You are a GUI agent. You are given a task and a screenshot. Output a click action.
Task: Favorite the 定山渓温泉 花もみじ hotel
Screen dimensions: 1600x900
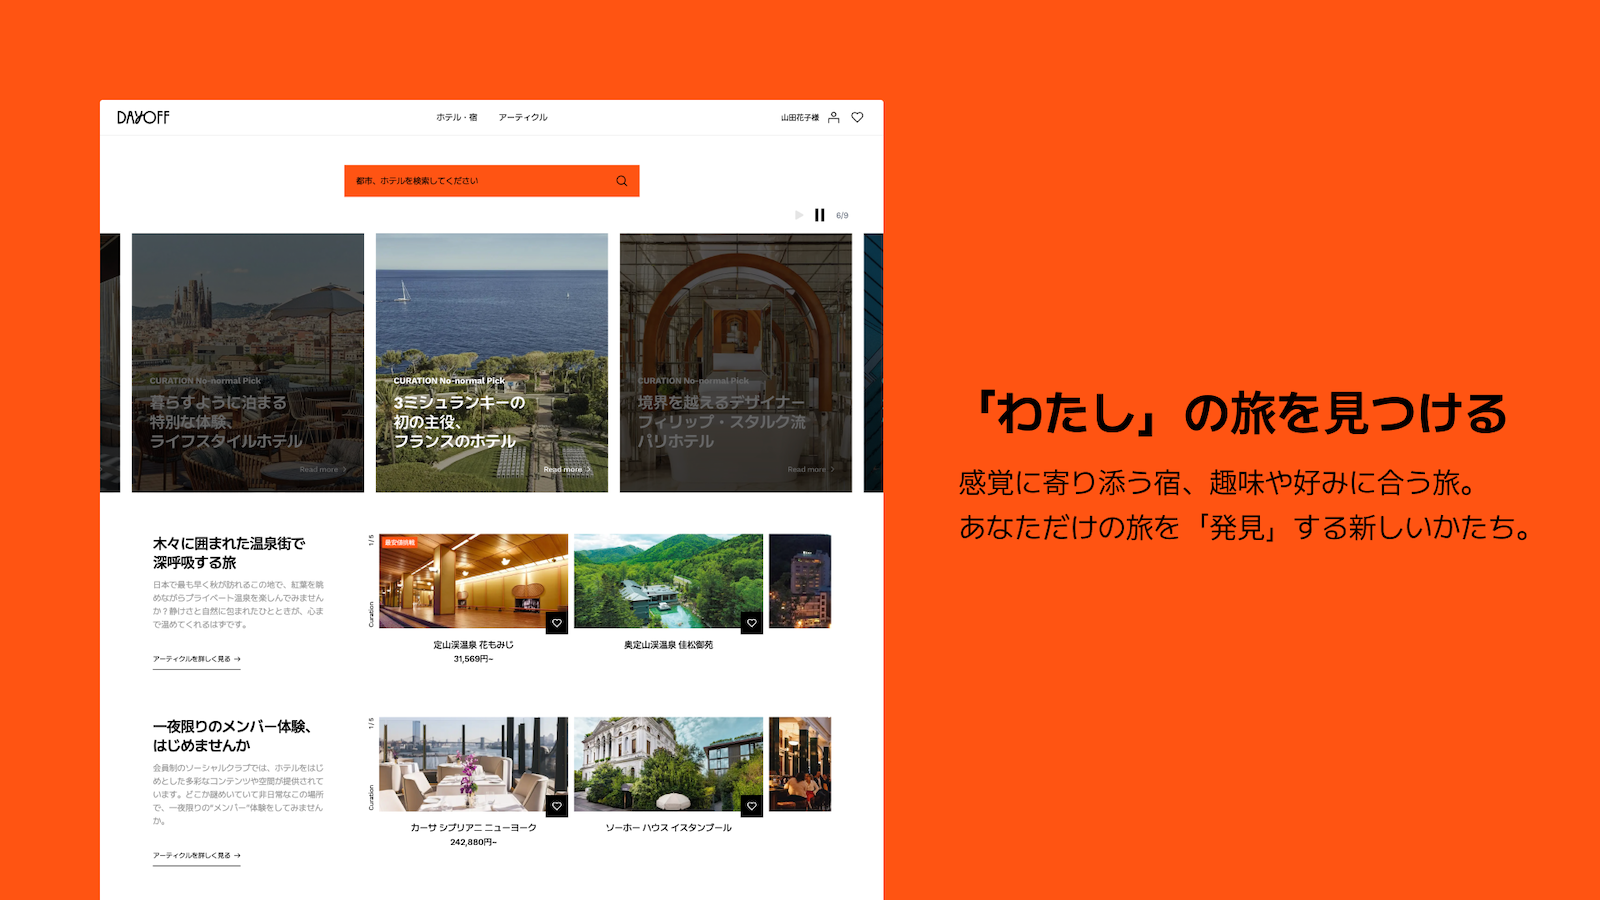557,623
